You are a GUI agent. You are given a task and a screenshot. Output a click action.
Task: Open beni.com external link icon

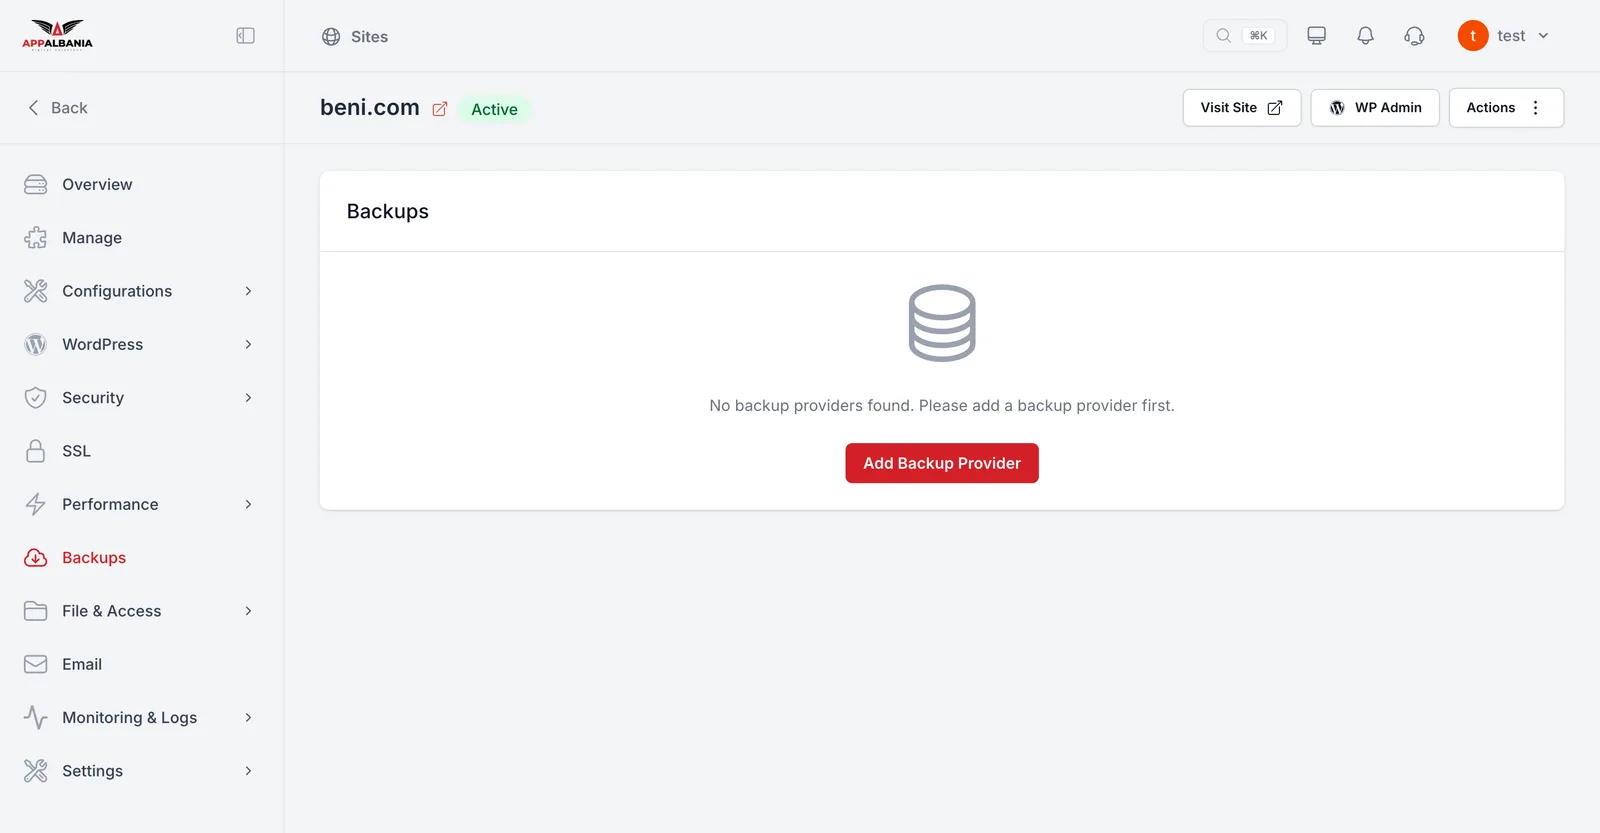[440, 109]
